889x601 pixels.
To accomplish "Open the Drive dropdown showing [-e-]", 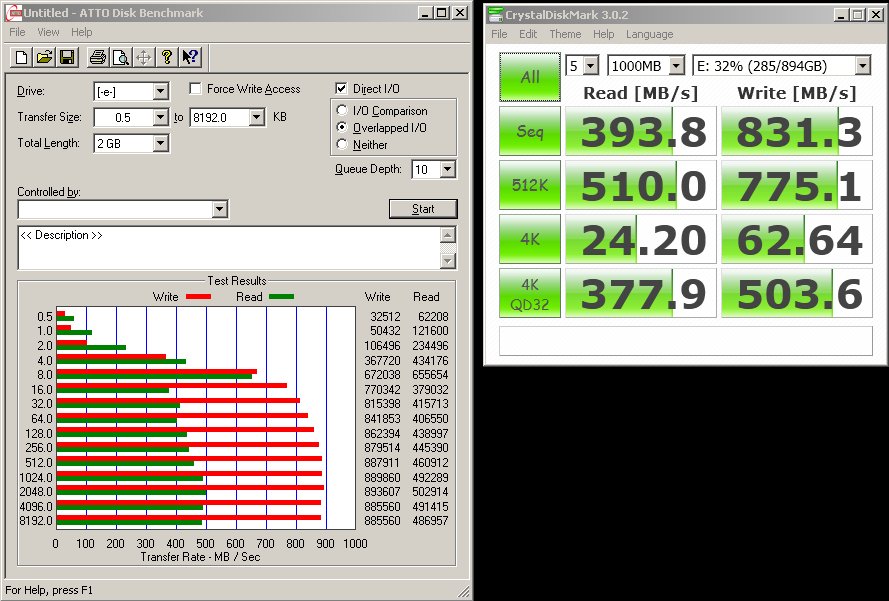I will pos(160,91).
